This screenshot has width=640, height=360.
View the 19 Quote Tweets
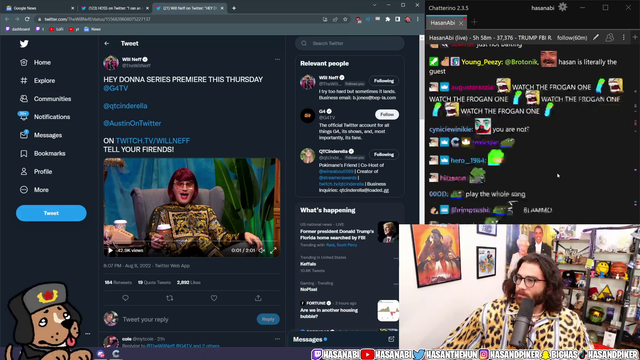[x=154, y=282]
